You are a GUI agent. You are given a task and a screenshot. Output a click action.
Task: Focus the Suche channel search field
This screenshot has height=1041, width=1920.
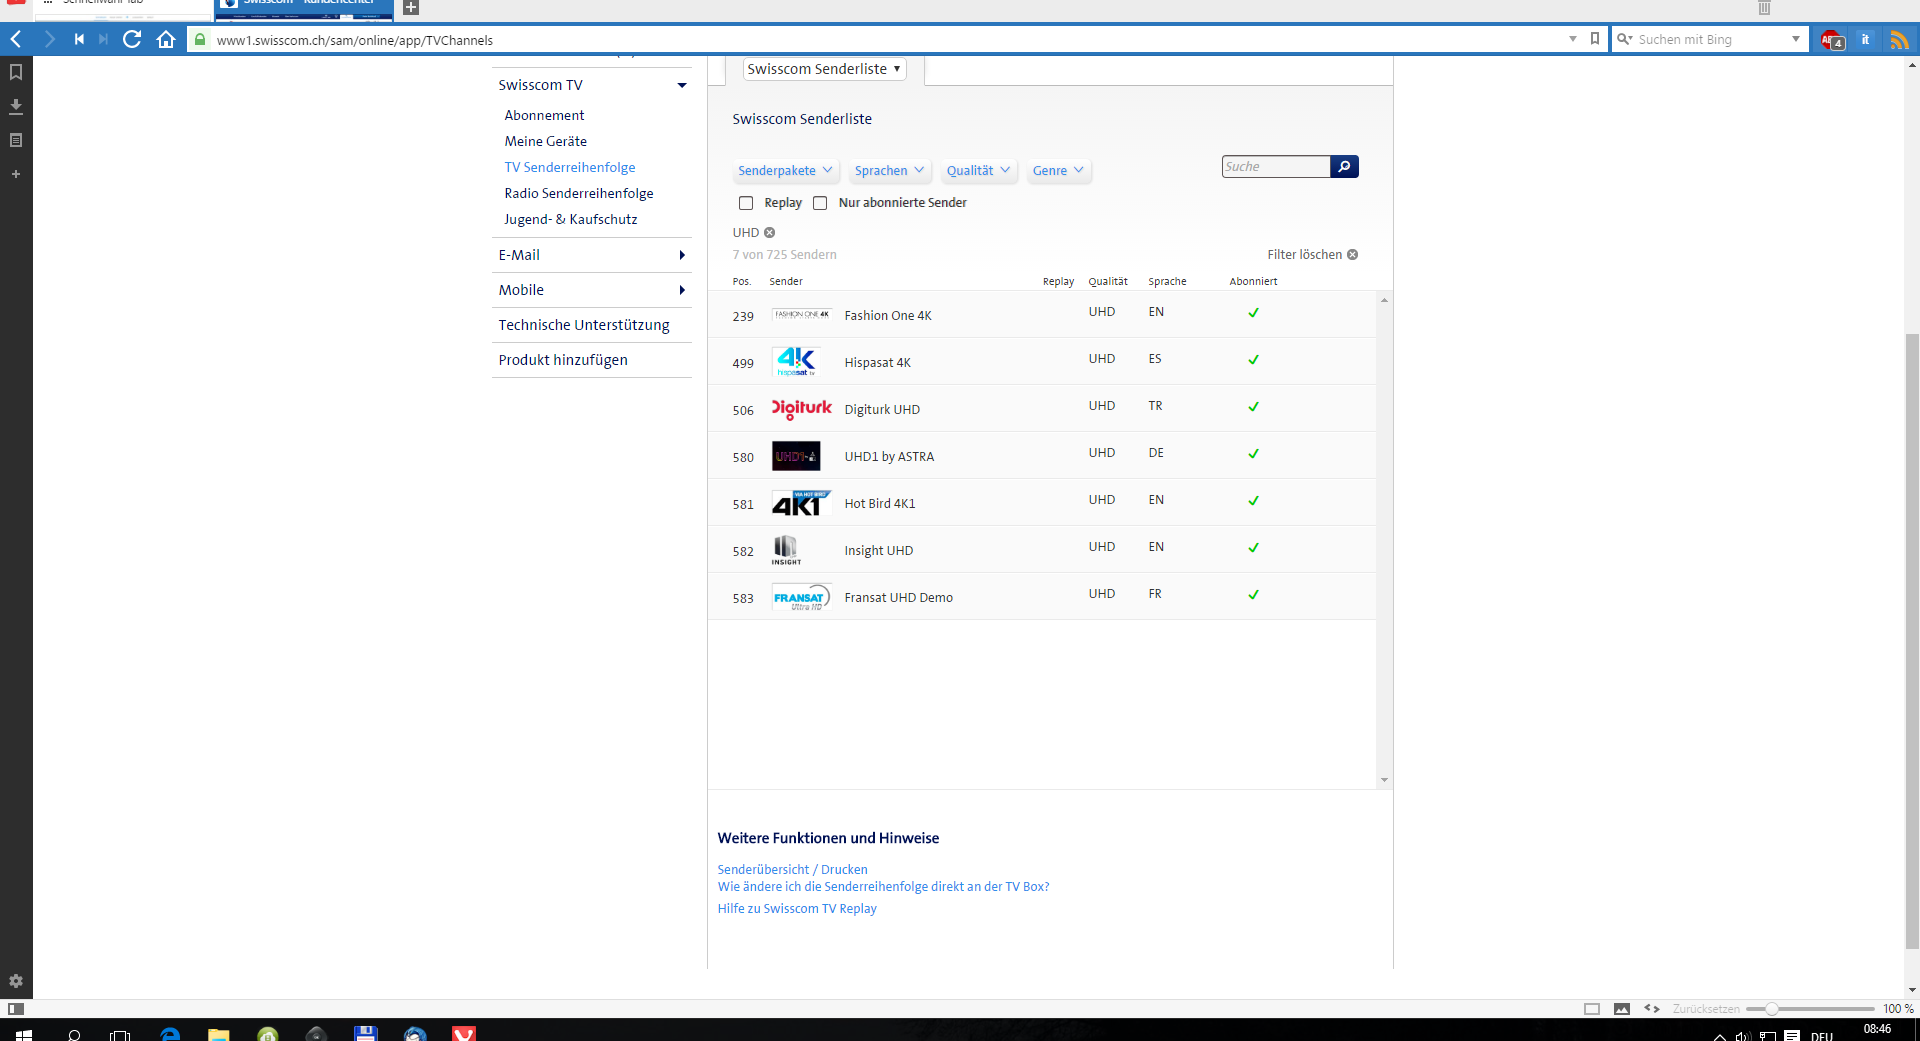point(1276,167)
